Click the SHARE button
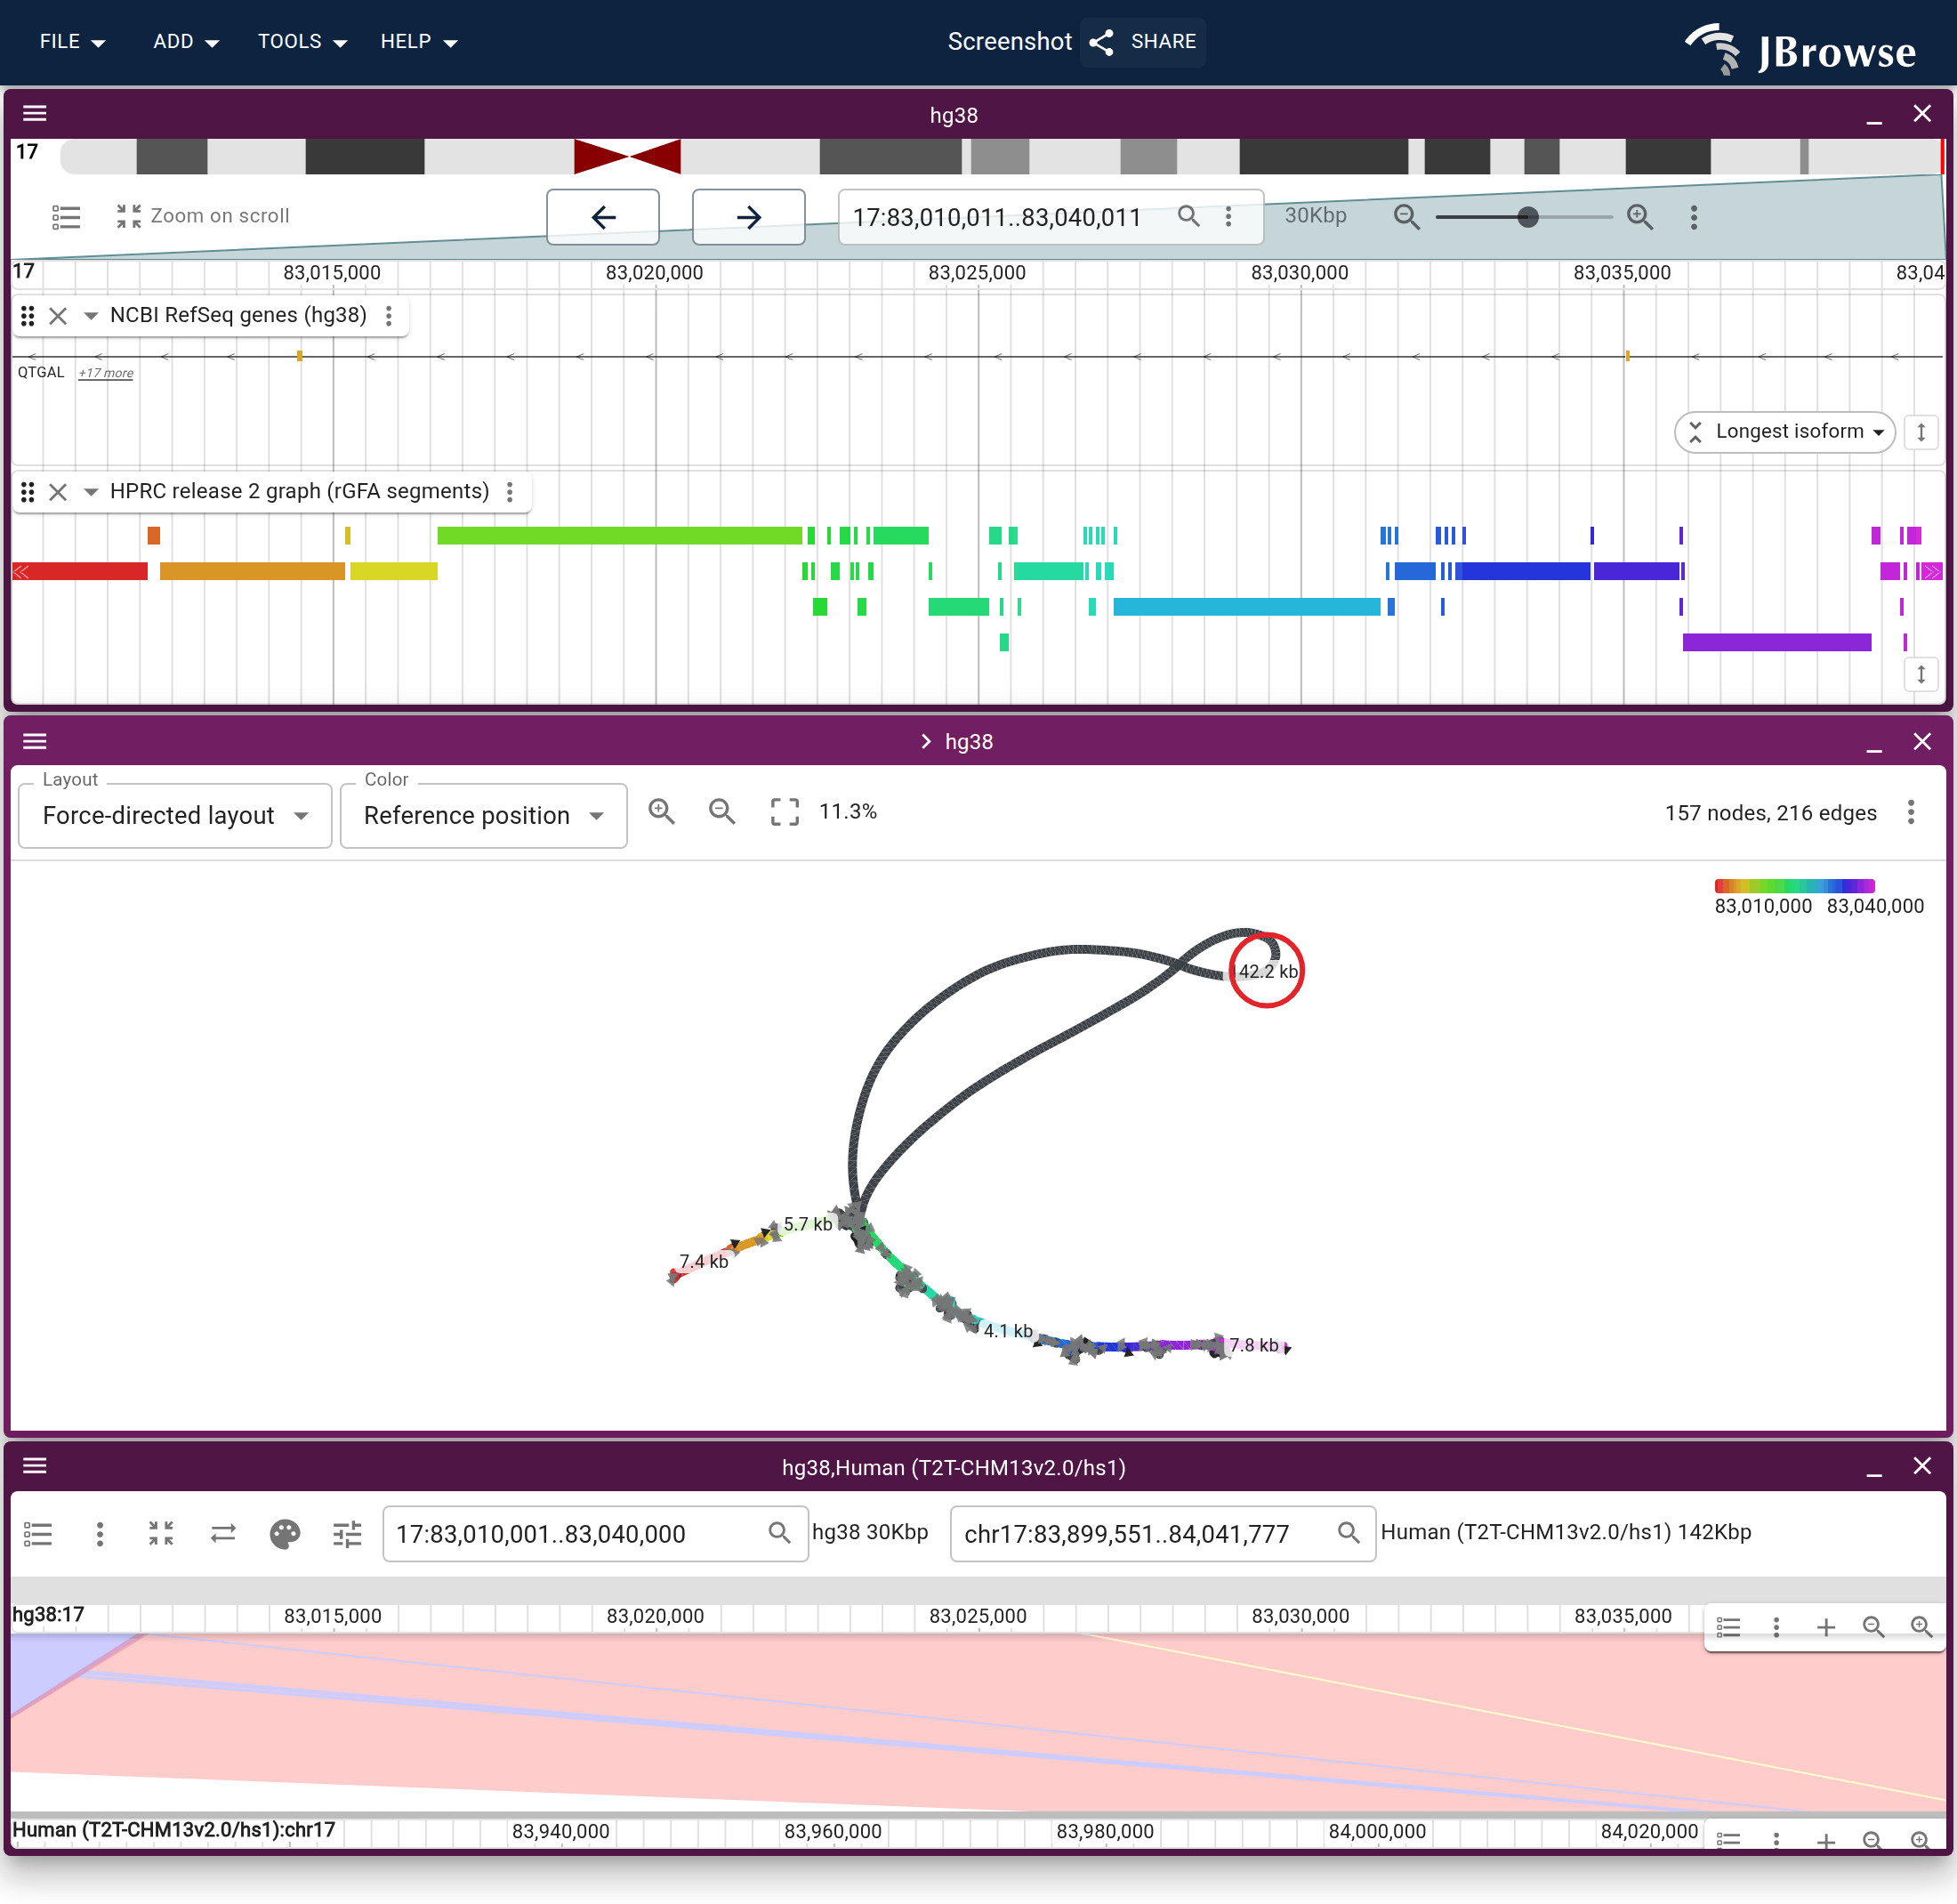The height and width of the screenshot is (1904, 1957). (1143, 42)
